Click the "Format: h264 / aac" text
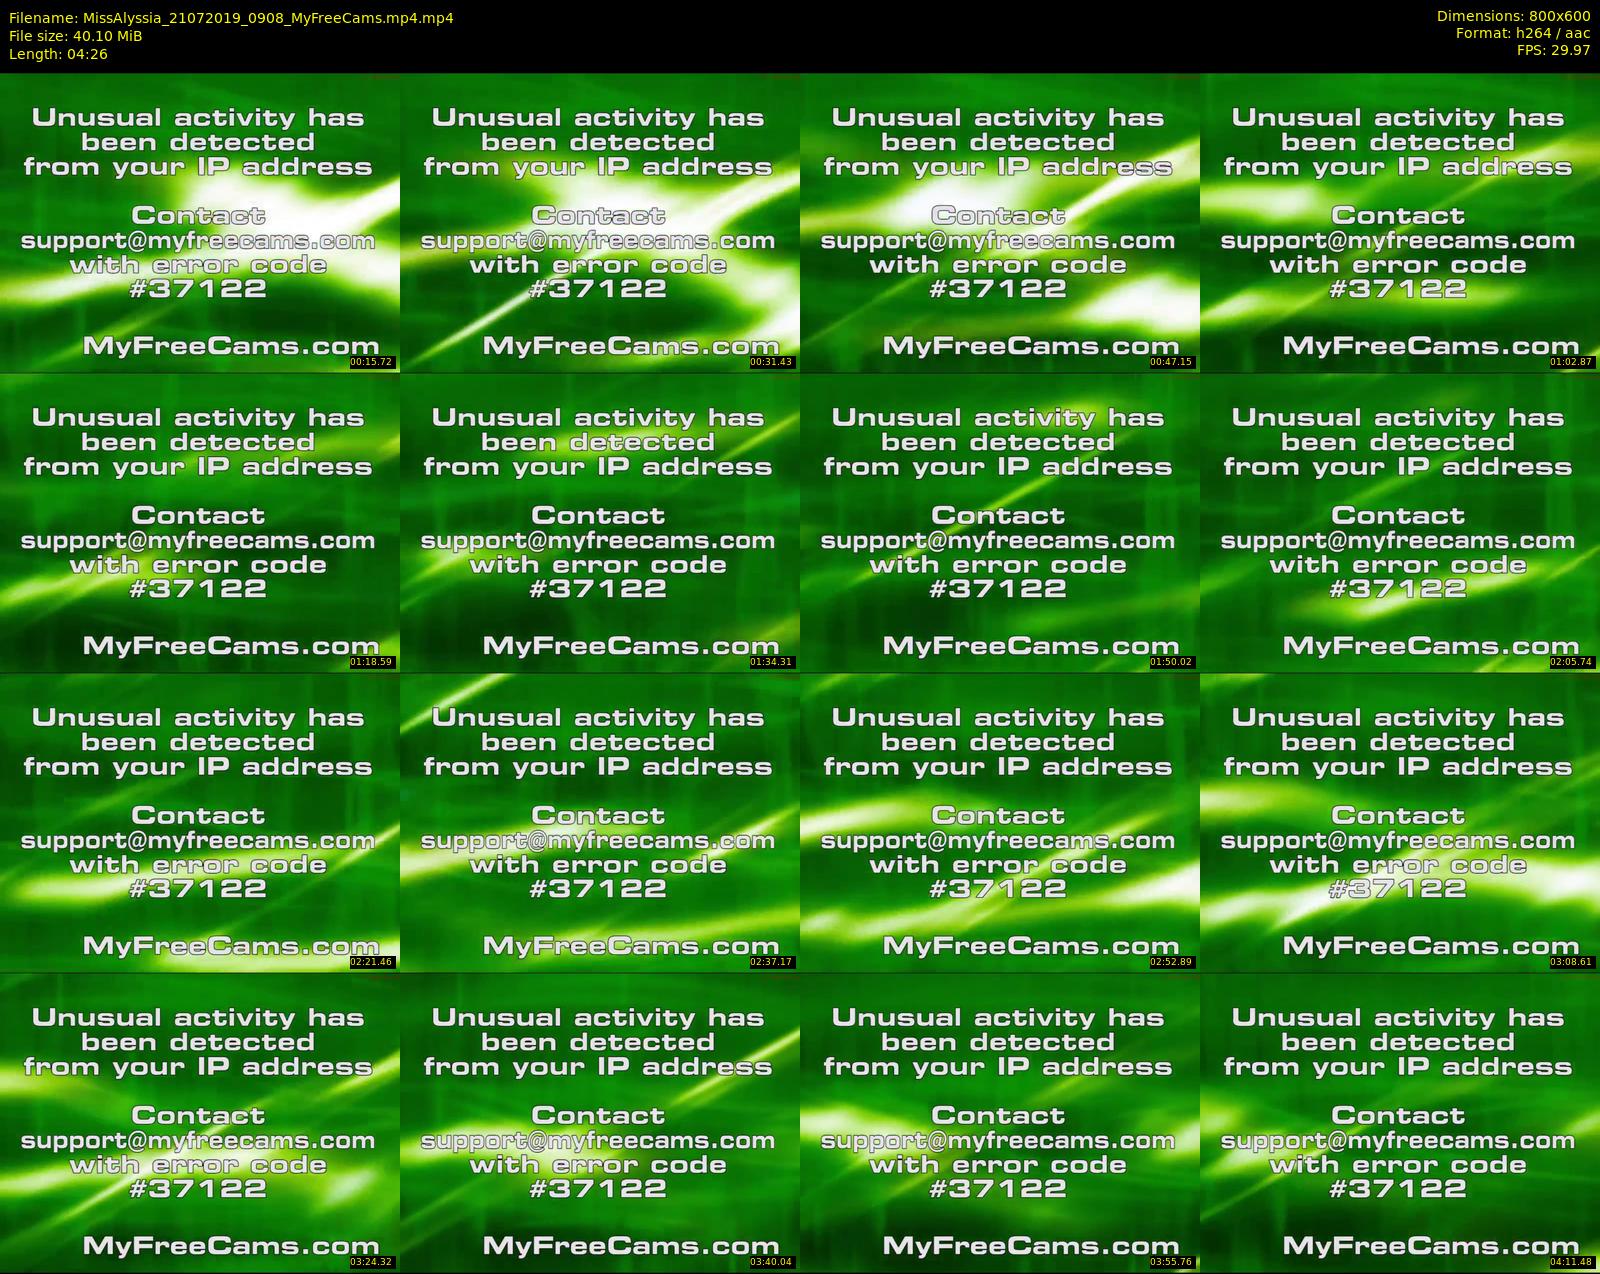 1523,34
